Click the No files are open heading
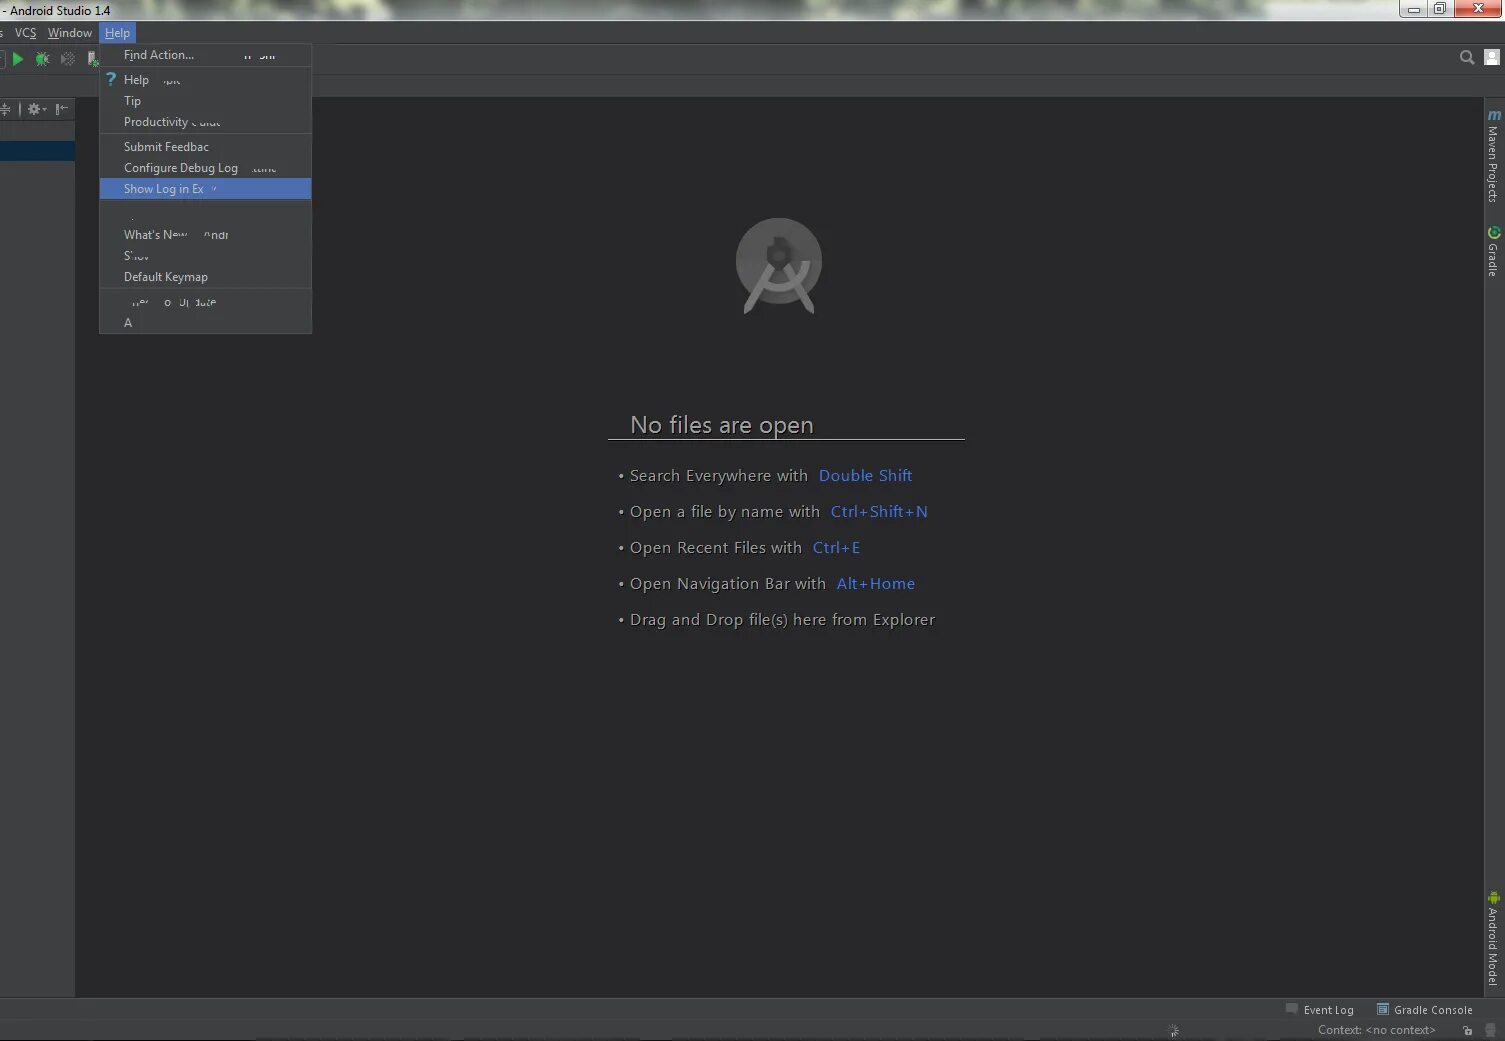 [x=721, y=425]
